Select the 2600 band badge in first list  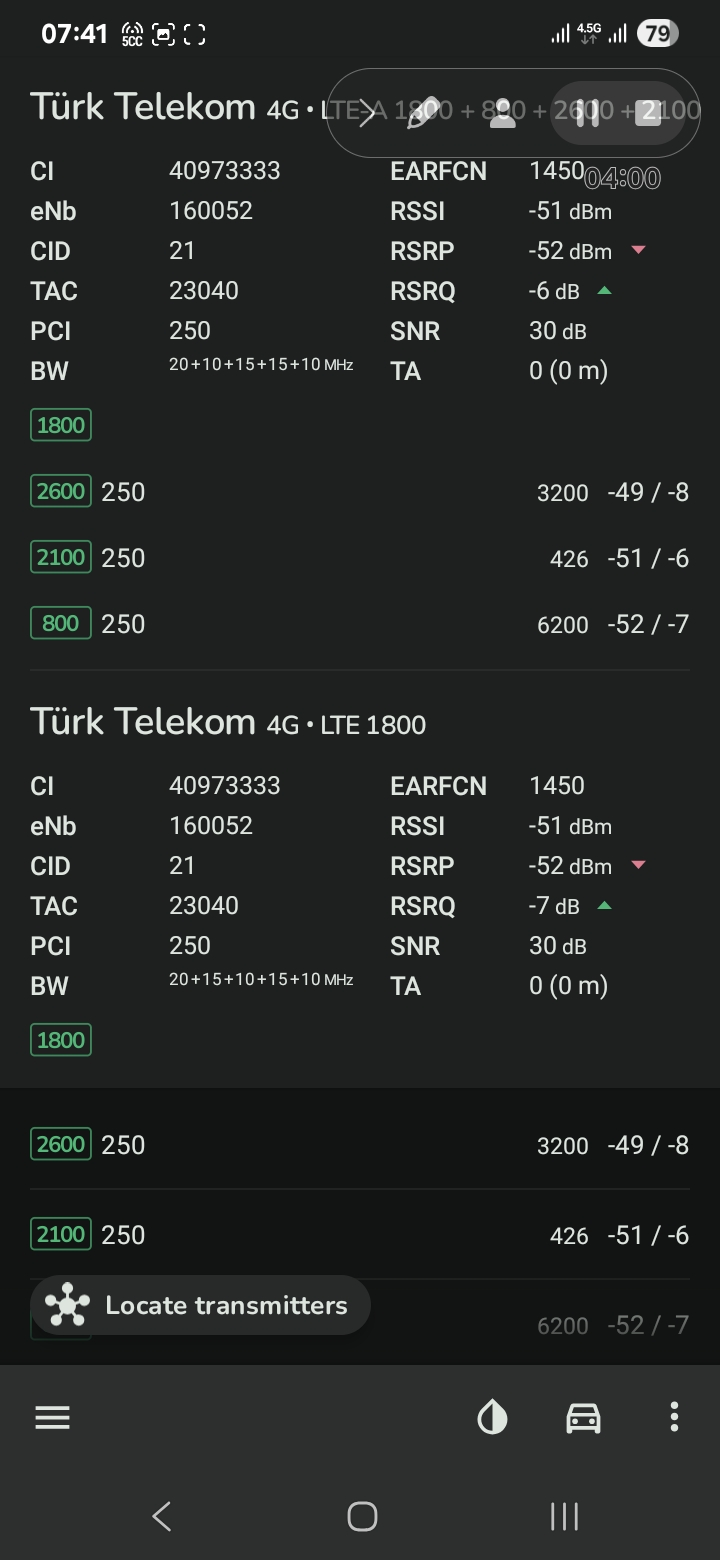61,491
